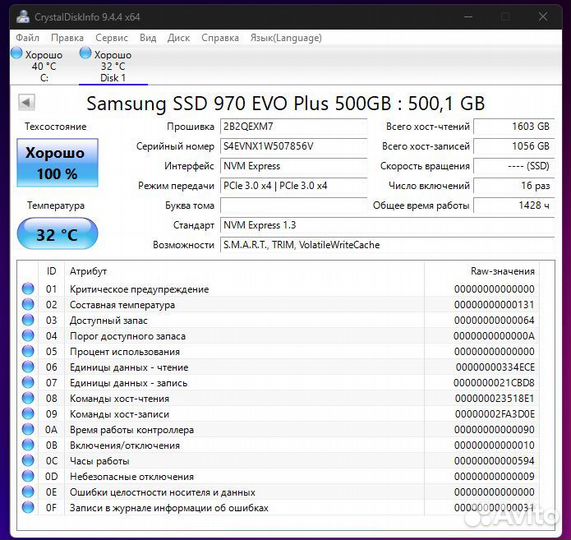Click the Хорошо 100 % health status button
Screen dimensions: 571x540
coord(58,163)
